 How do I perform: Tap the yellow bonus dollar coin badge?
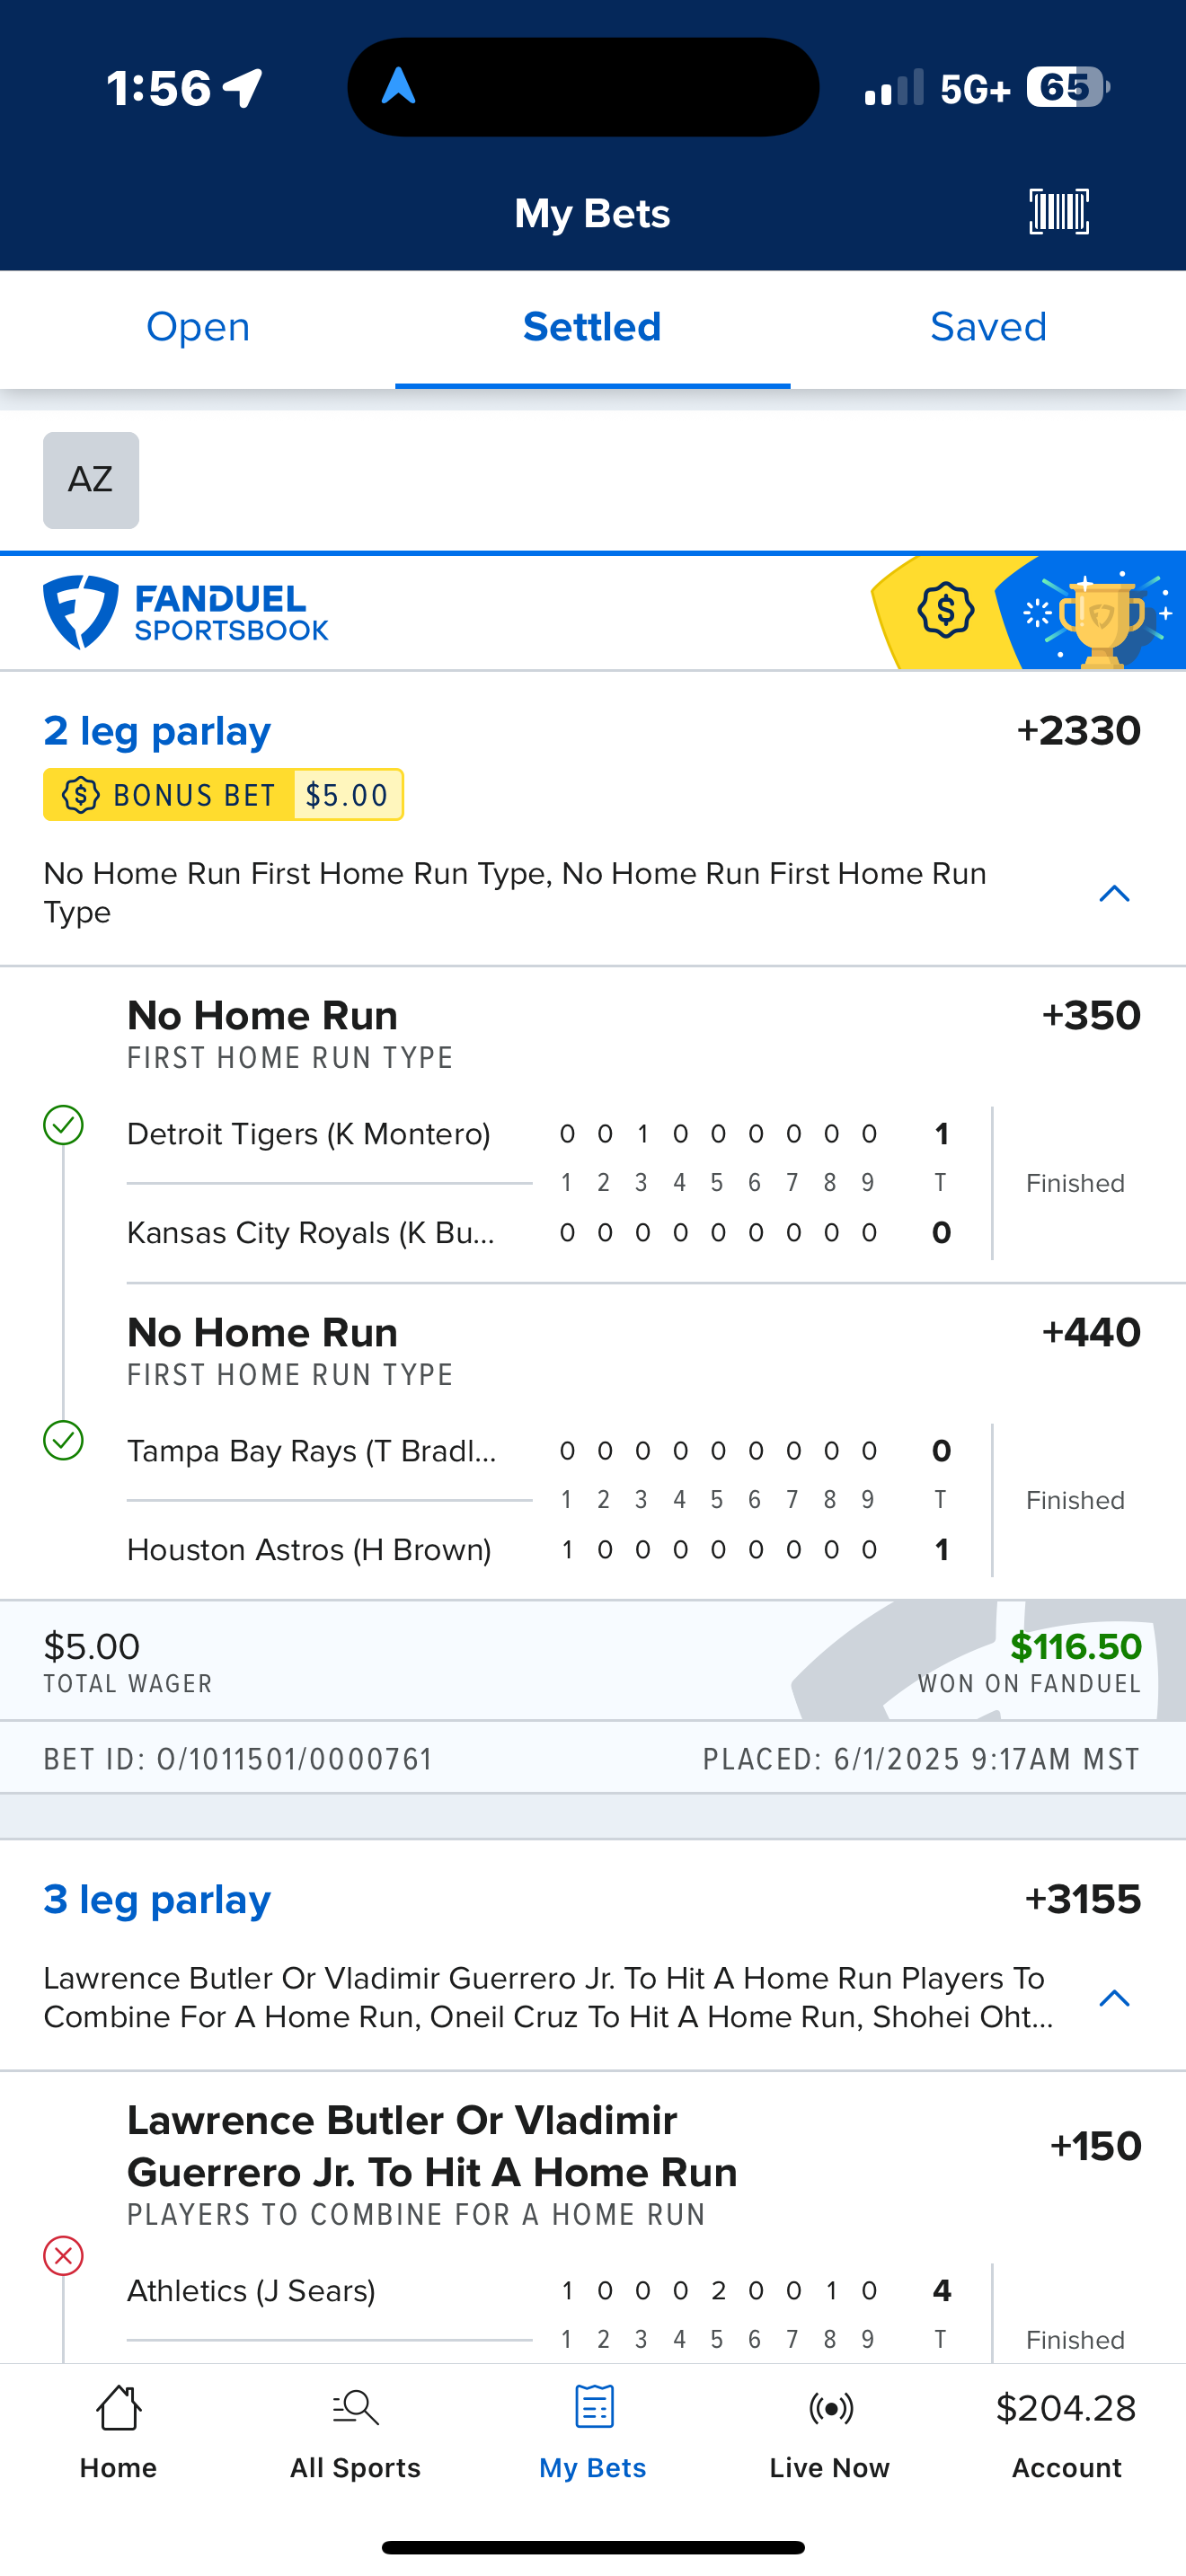[944, 610]
